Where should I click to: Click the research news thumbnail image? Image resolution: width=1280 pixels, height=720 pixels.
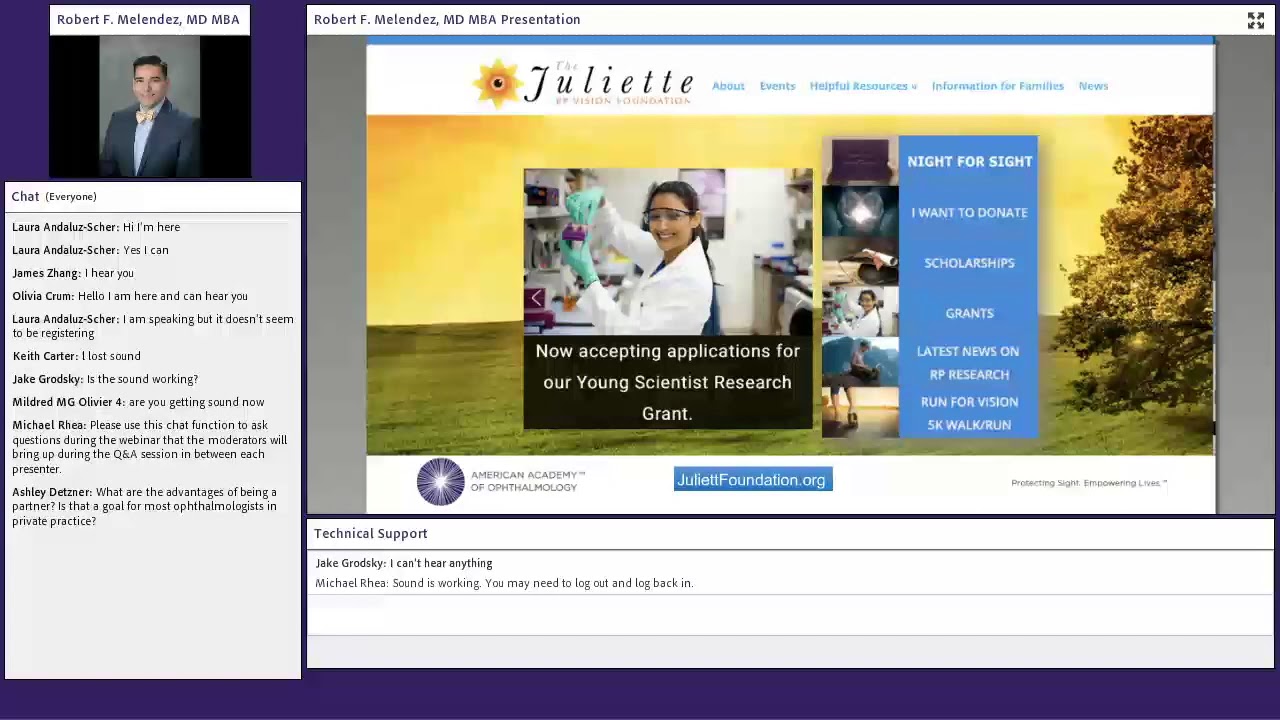pyautogui.click(x=860, y=362)
